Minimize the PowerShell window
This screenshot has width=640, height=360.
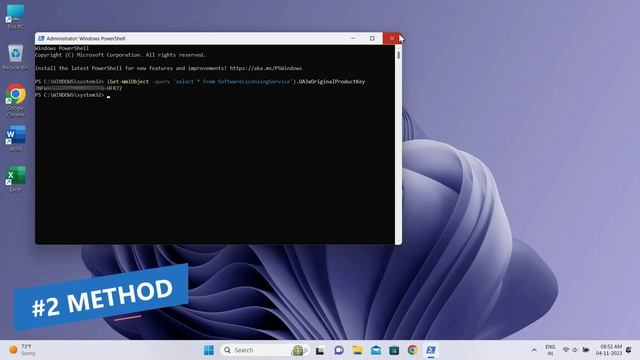(x=353, y=38)
